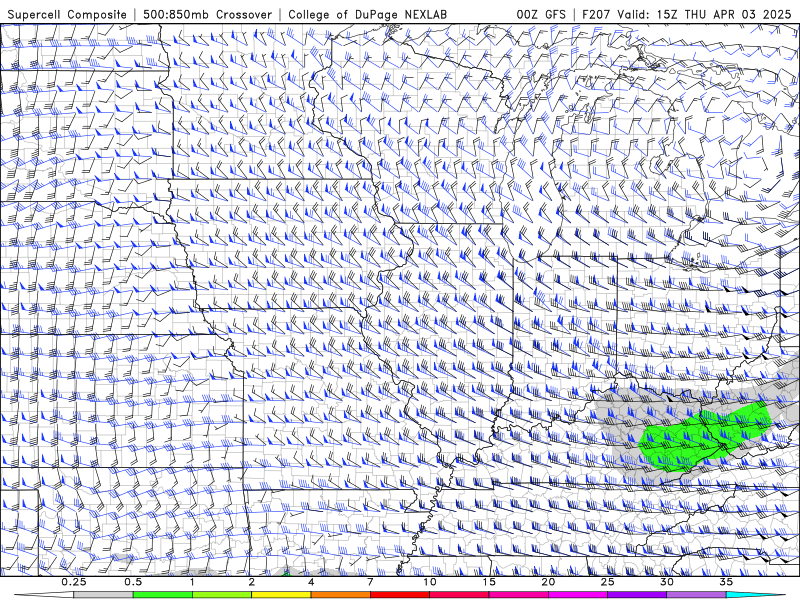
Task: Select the light purple 30–35 color bar segment
Action: [x=696, y=595]
